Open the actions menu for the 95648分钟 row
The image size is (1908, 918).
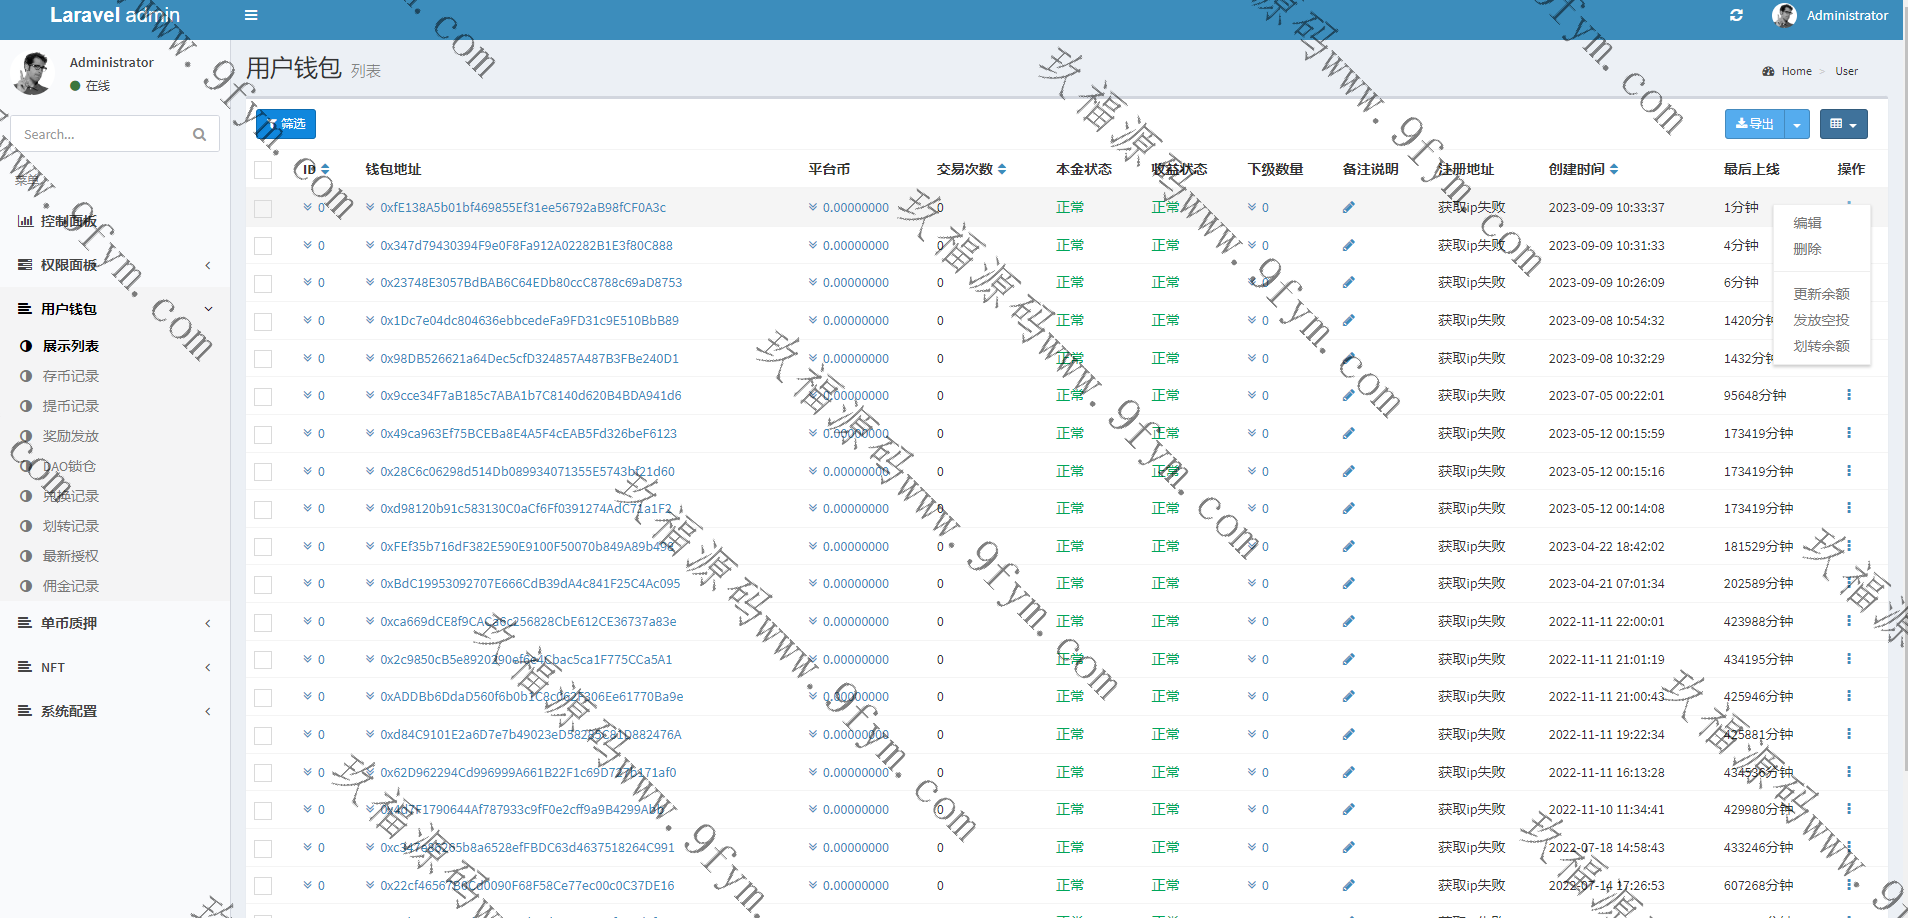coord(1848,395)
